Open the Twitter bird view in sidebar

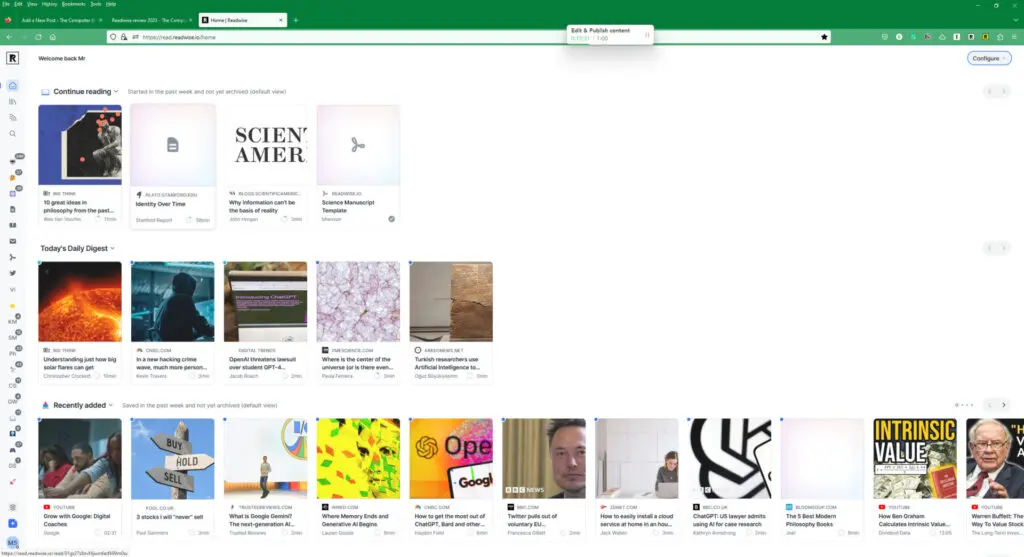tap(12, 274)
